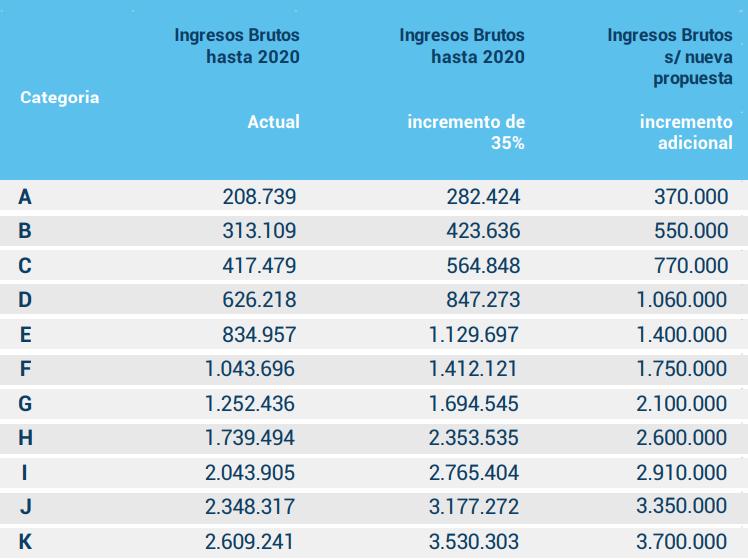
Task: Click value 423.636 in row B
Action: pos(483,231)
